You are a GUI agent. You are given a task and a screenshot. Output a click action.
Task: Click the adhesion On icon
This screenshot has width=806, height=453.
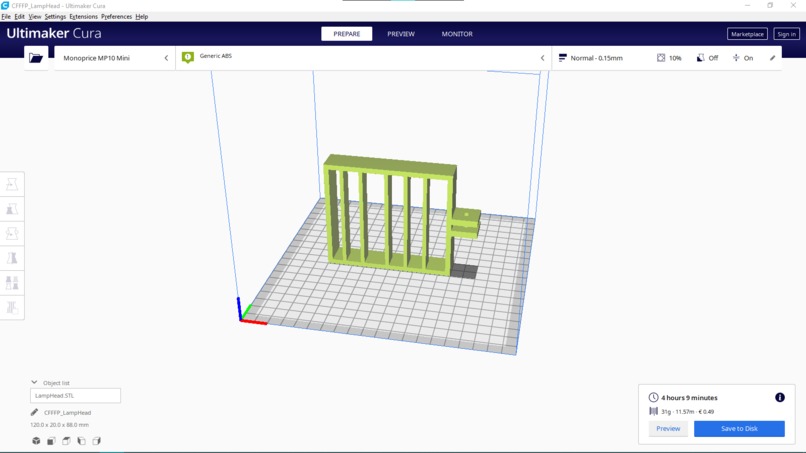[736, 58]
